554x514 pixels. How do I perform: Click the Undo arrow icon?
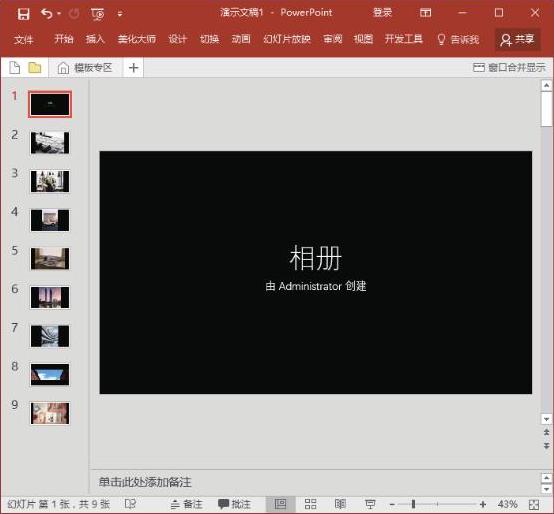[x=46, y=14]
